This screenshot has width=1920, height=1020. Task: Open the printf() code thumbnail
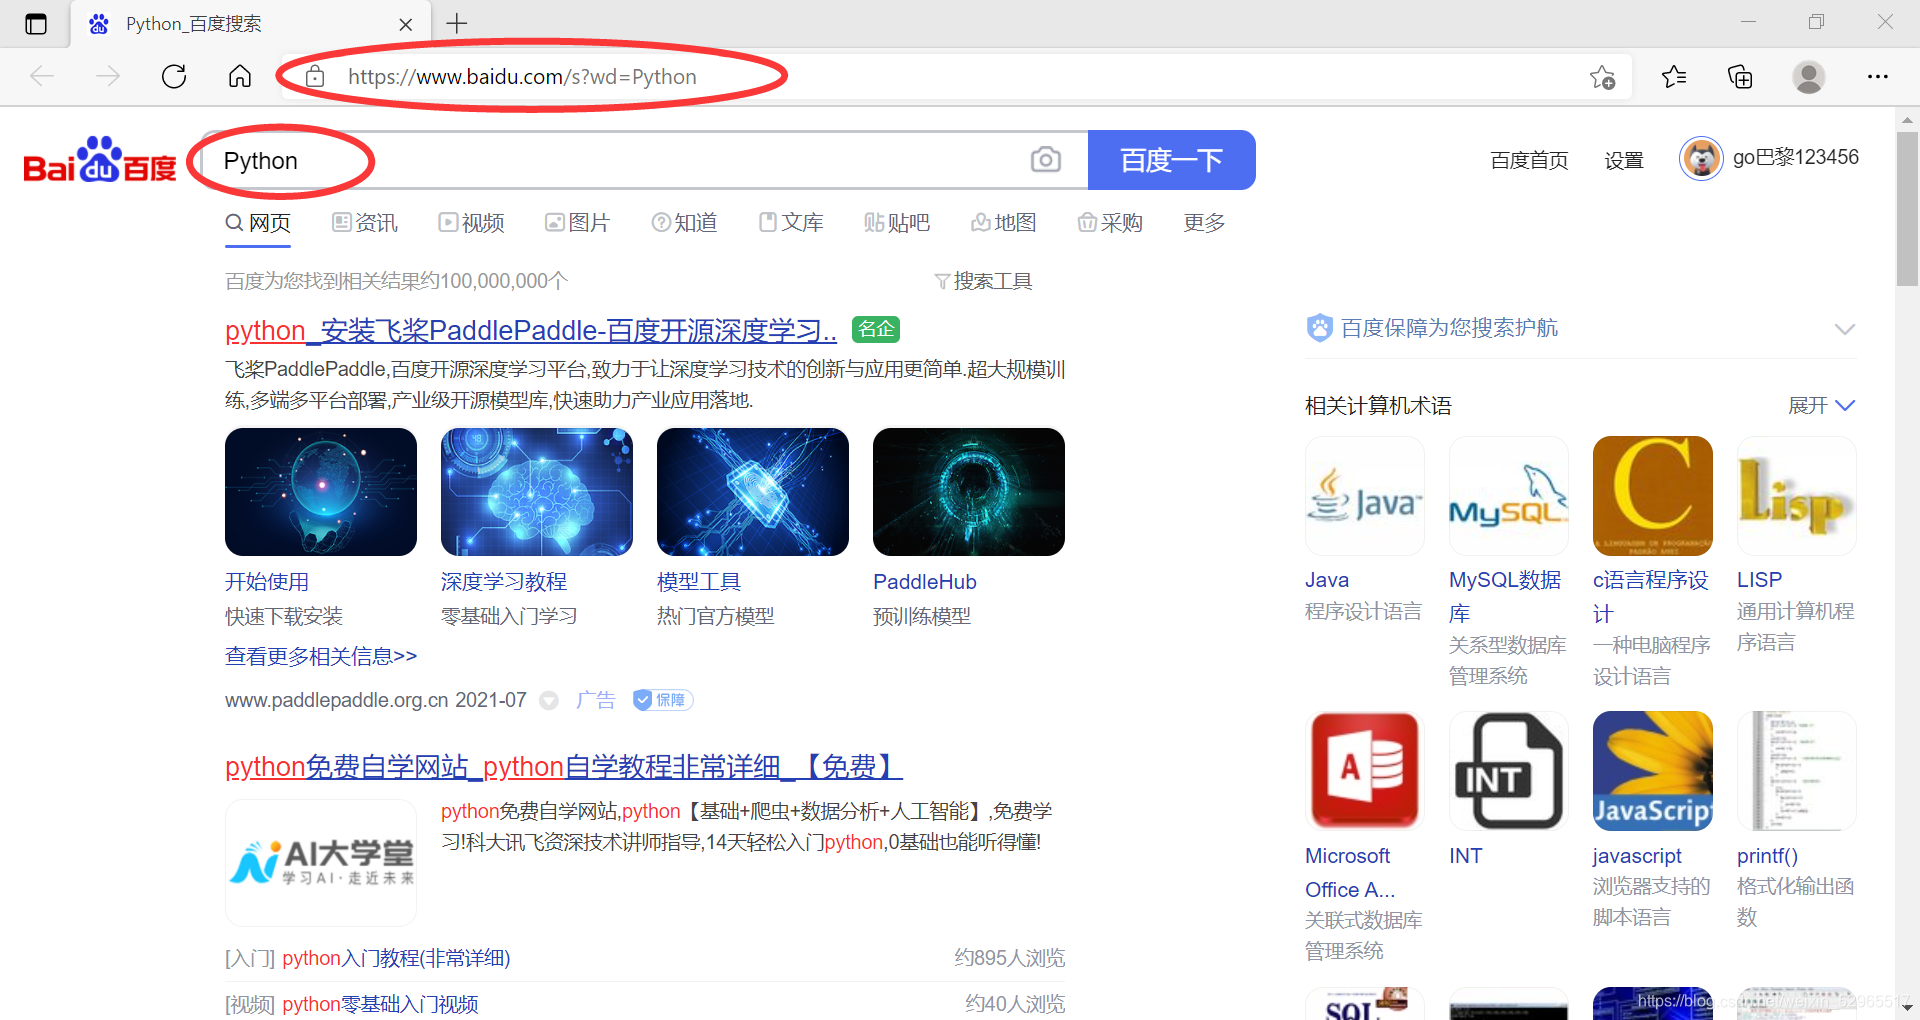pos(1797,771)
